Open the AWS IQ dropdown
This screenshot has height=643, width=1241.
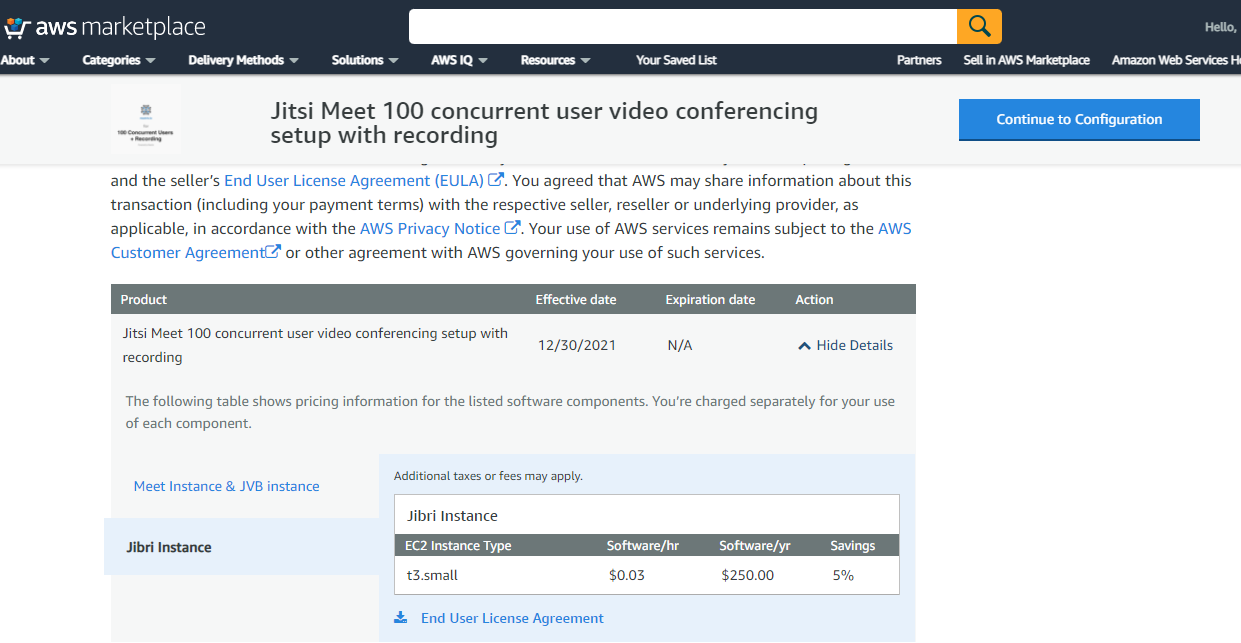click(x=459, y=60)
